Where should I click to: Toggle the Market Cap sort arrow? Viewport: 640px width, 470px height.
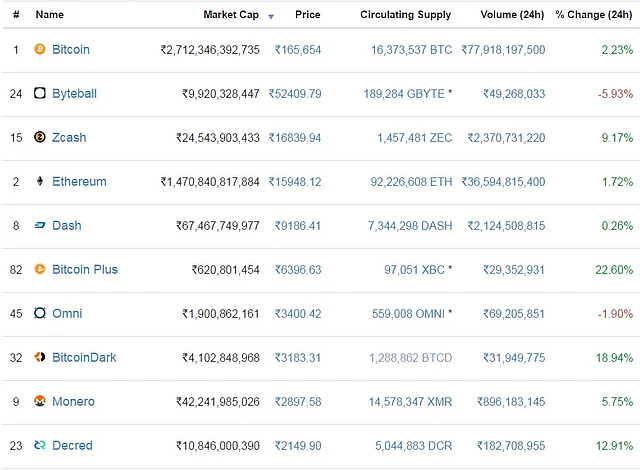click(271, 17)
